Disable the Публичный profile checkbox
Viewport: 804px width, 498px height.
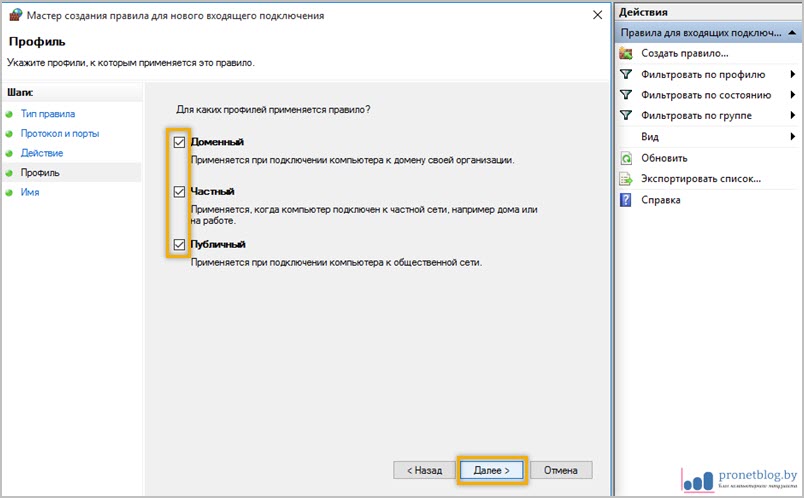(x=179, y=244)
